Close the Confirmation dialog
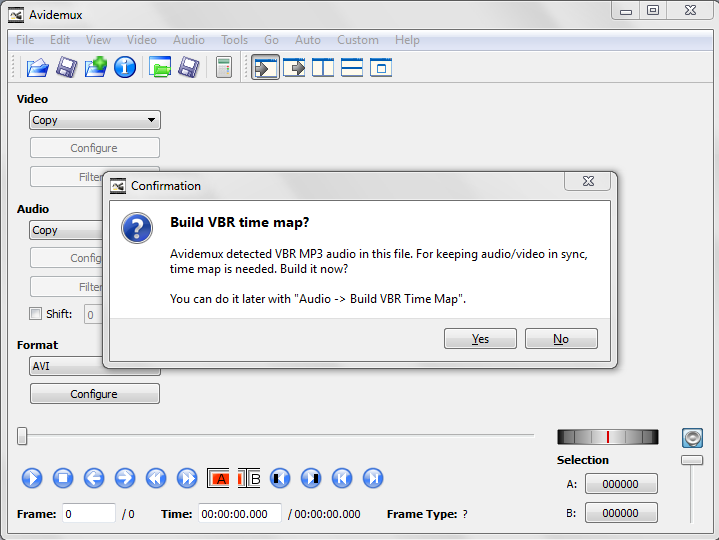The height and width of the screenshot is (540, 719). pyautogui.click(x=588, y=182)
